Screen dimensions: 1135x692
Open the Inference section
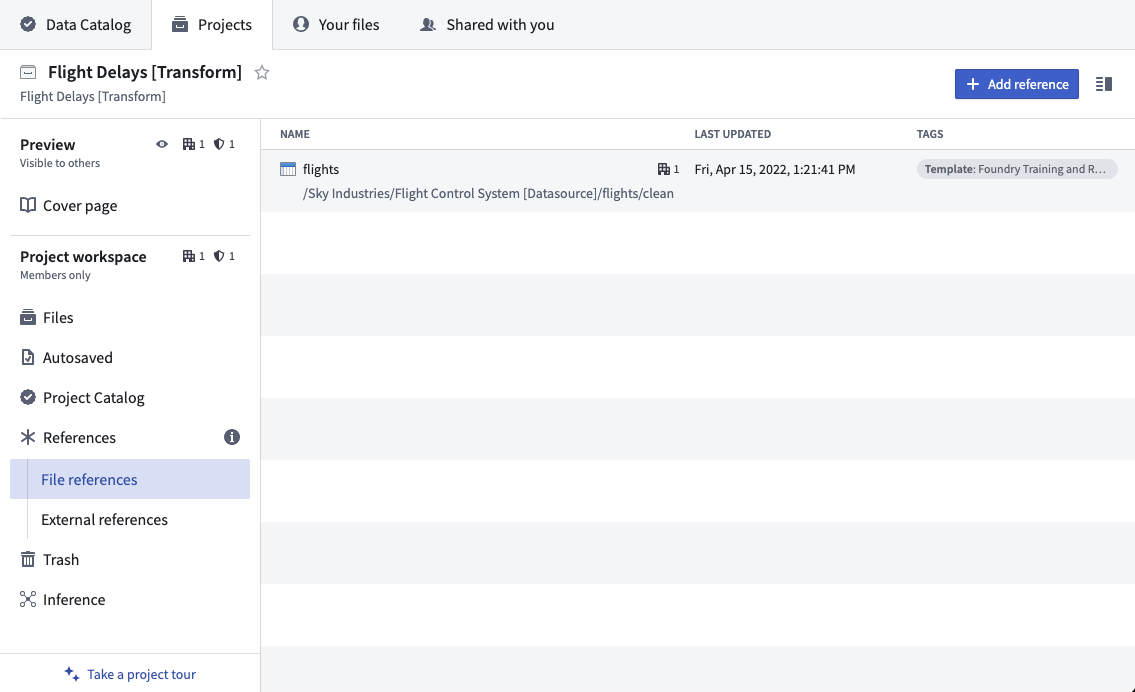pos(130,599)
